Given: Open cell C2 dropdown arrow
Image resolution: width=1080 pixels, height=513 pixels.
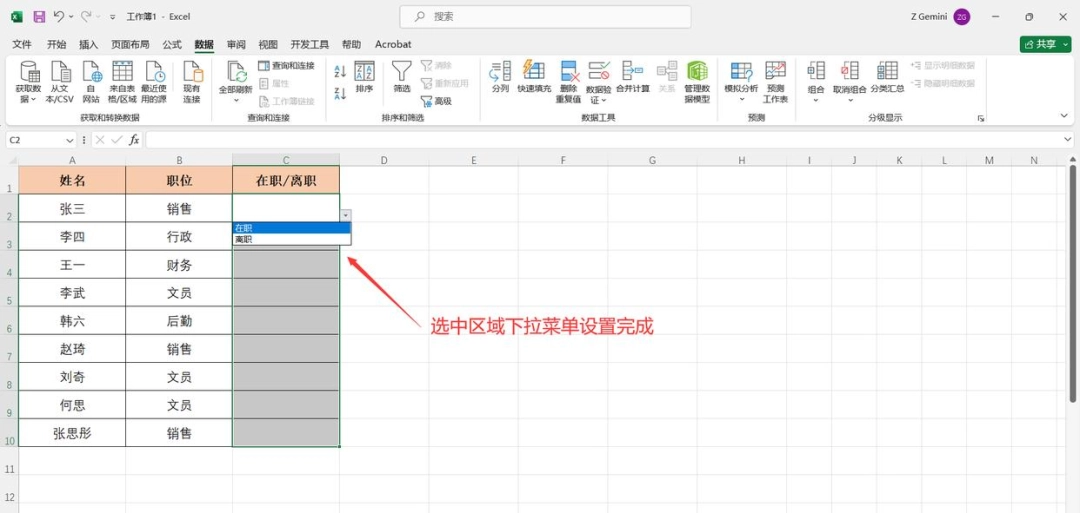Looking at the screenshot, I should point(345,216).
